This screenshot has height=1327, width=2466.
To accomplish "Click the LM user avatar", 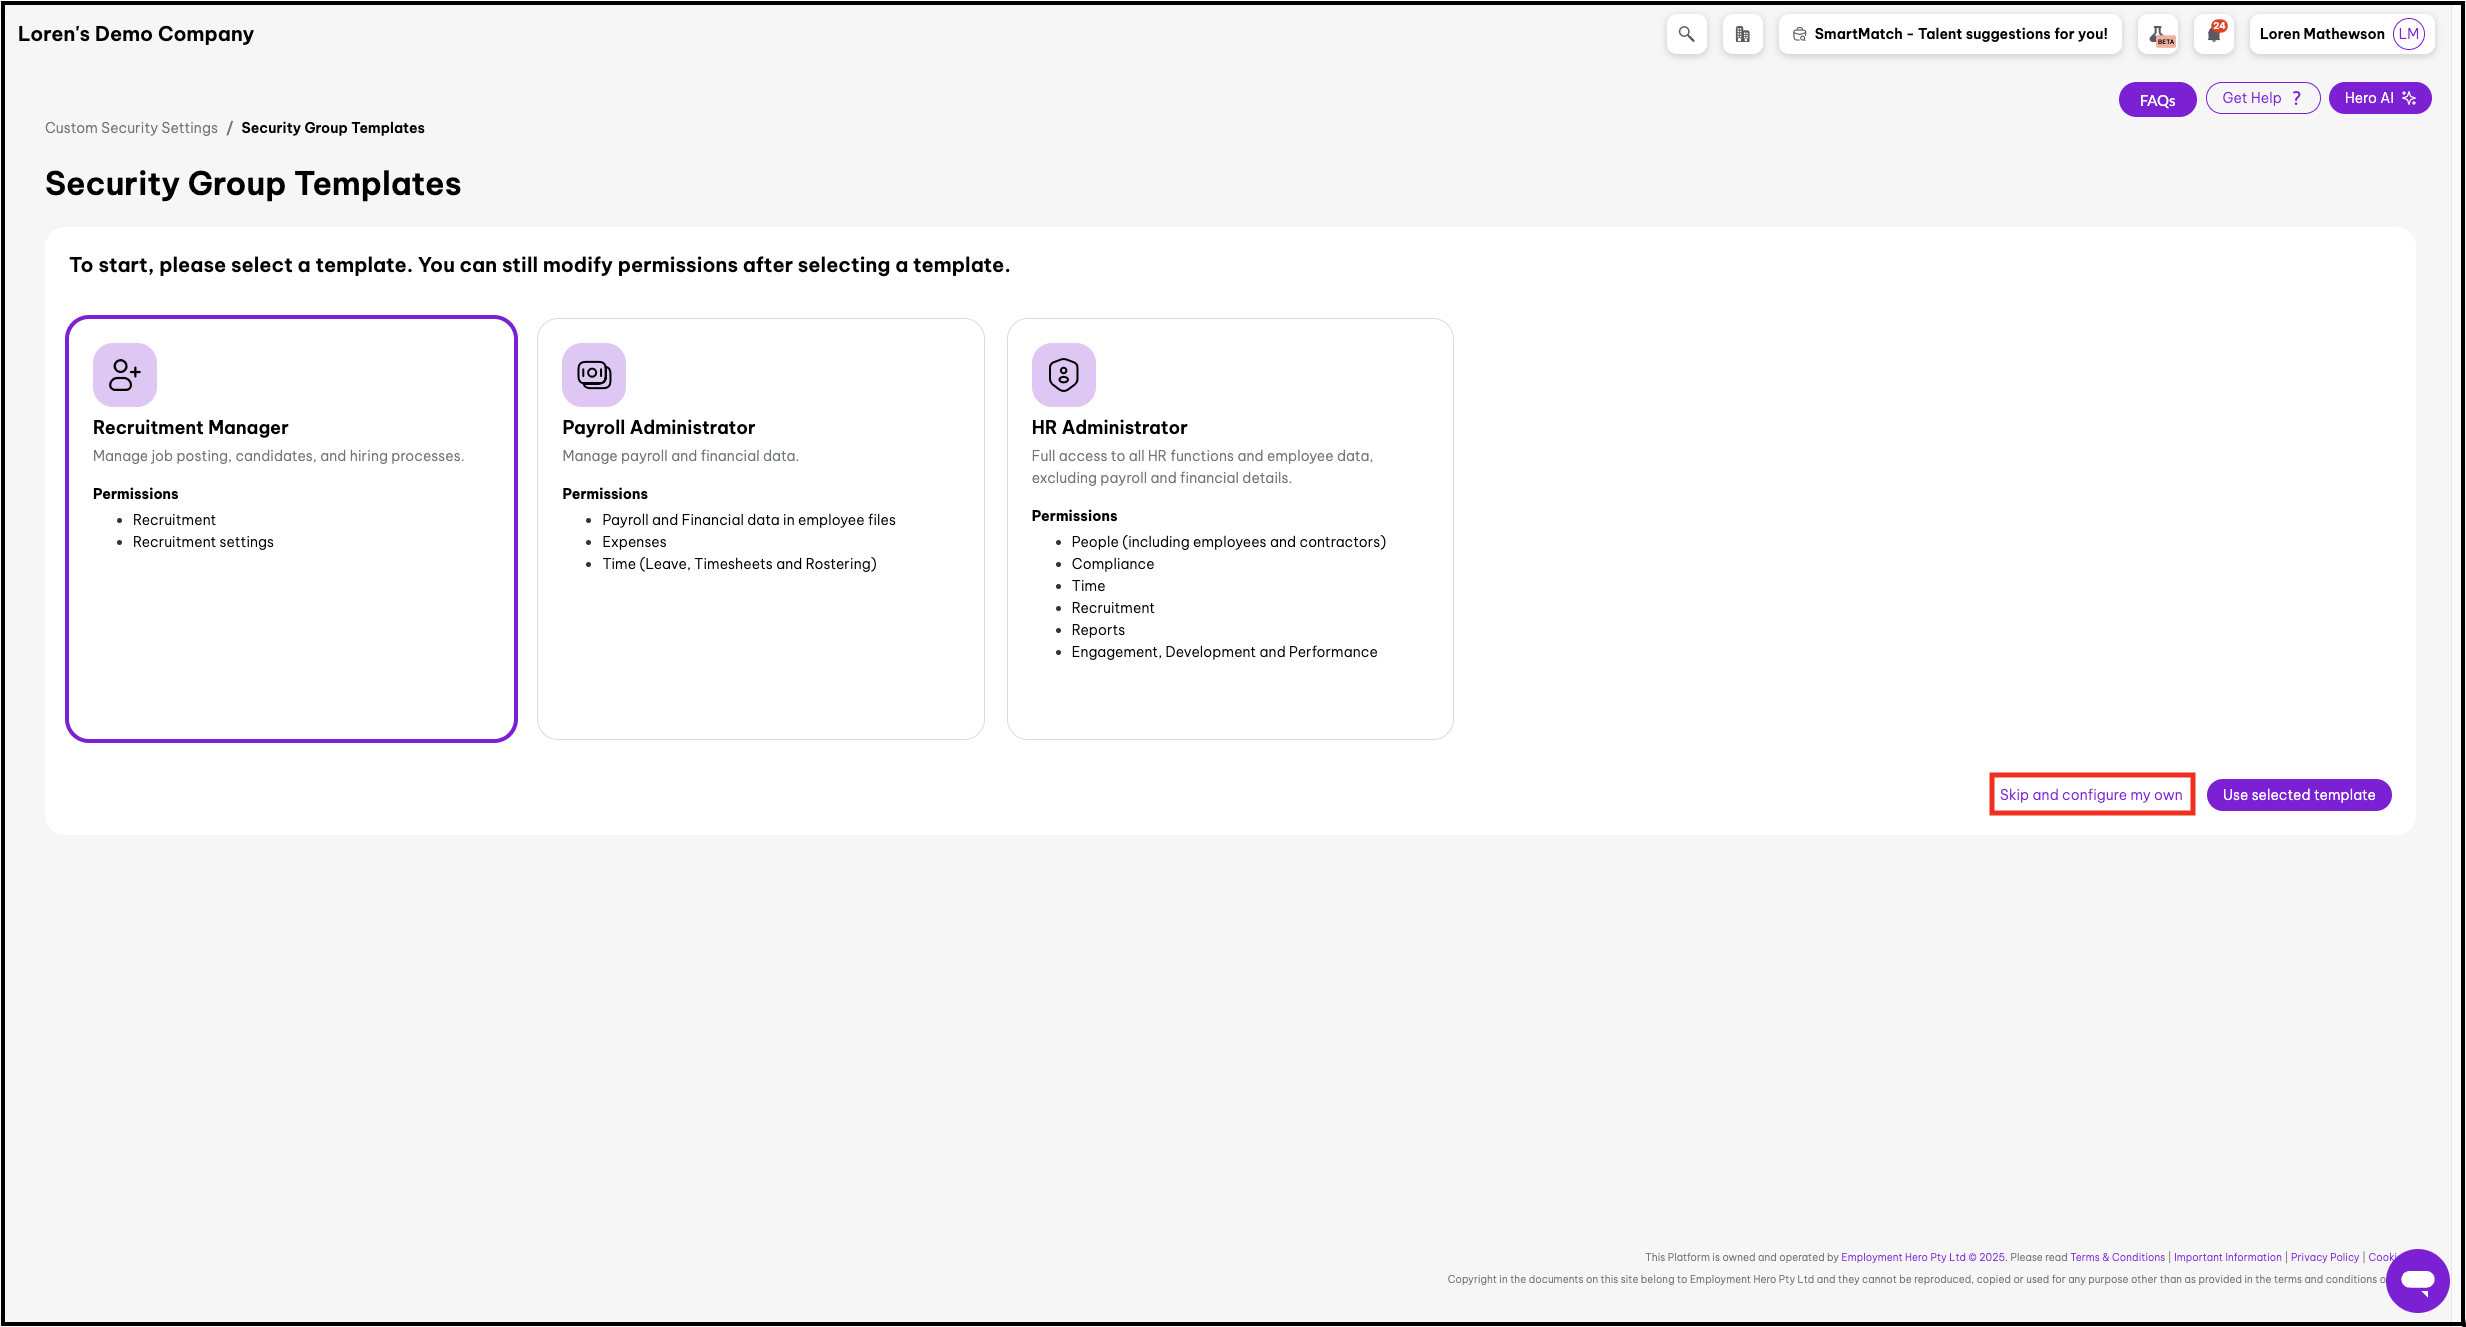I will (x=2408, y=34).
